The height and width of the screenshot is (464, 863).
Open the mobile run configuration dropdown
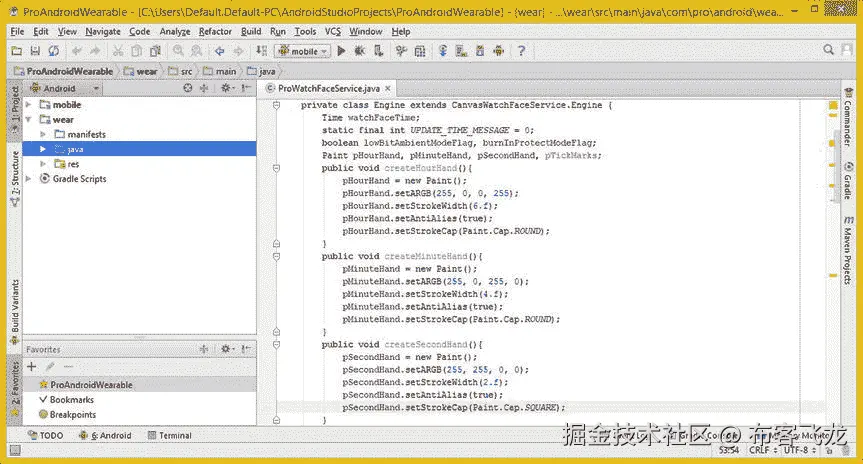point(302,51)
